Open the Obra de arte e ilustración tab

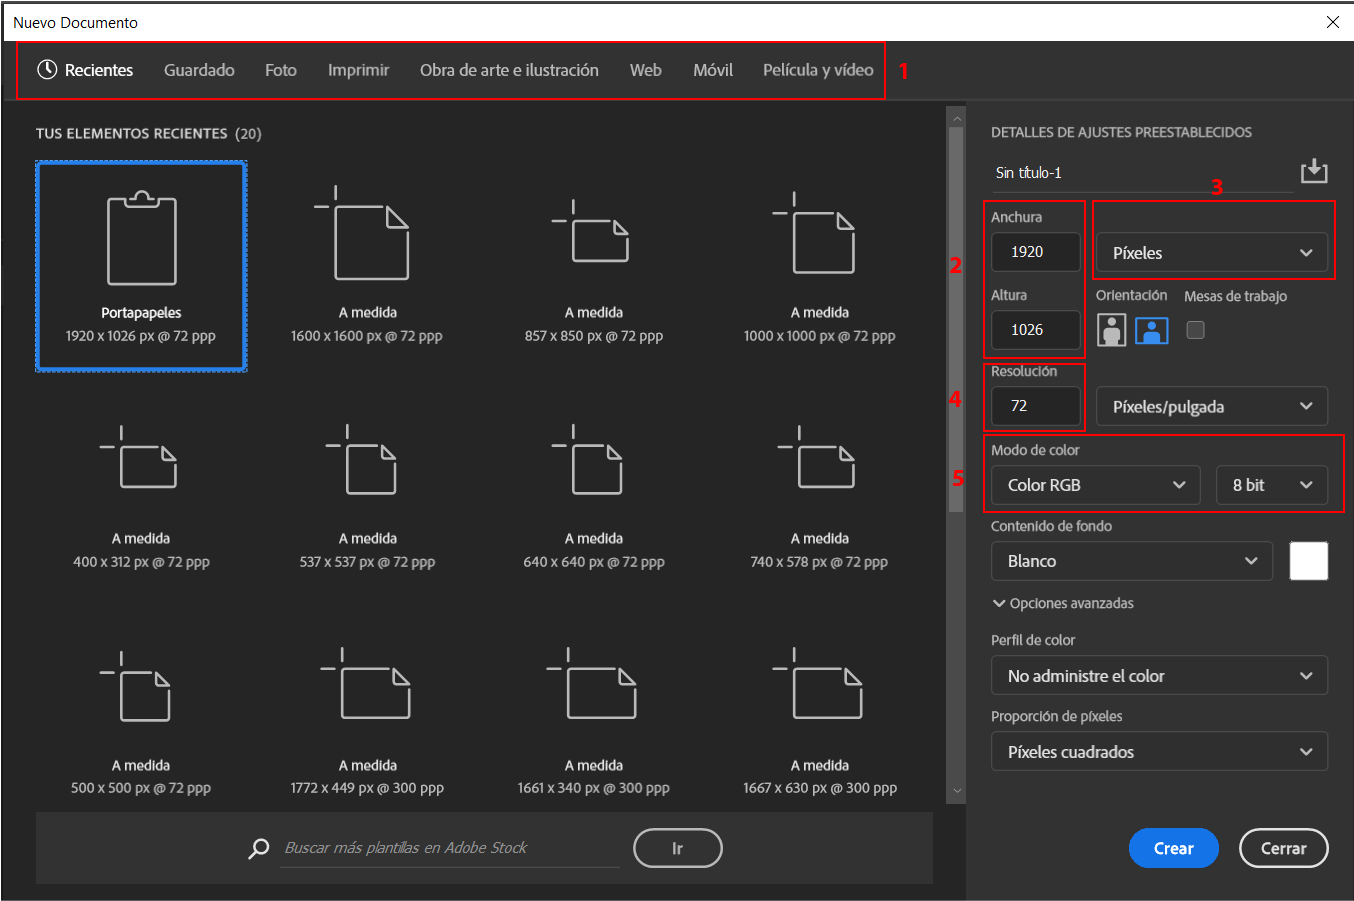pos(509,70)
